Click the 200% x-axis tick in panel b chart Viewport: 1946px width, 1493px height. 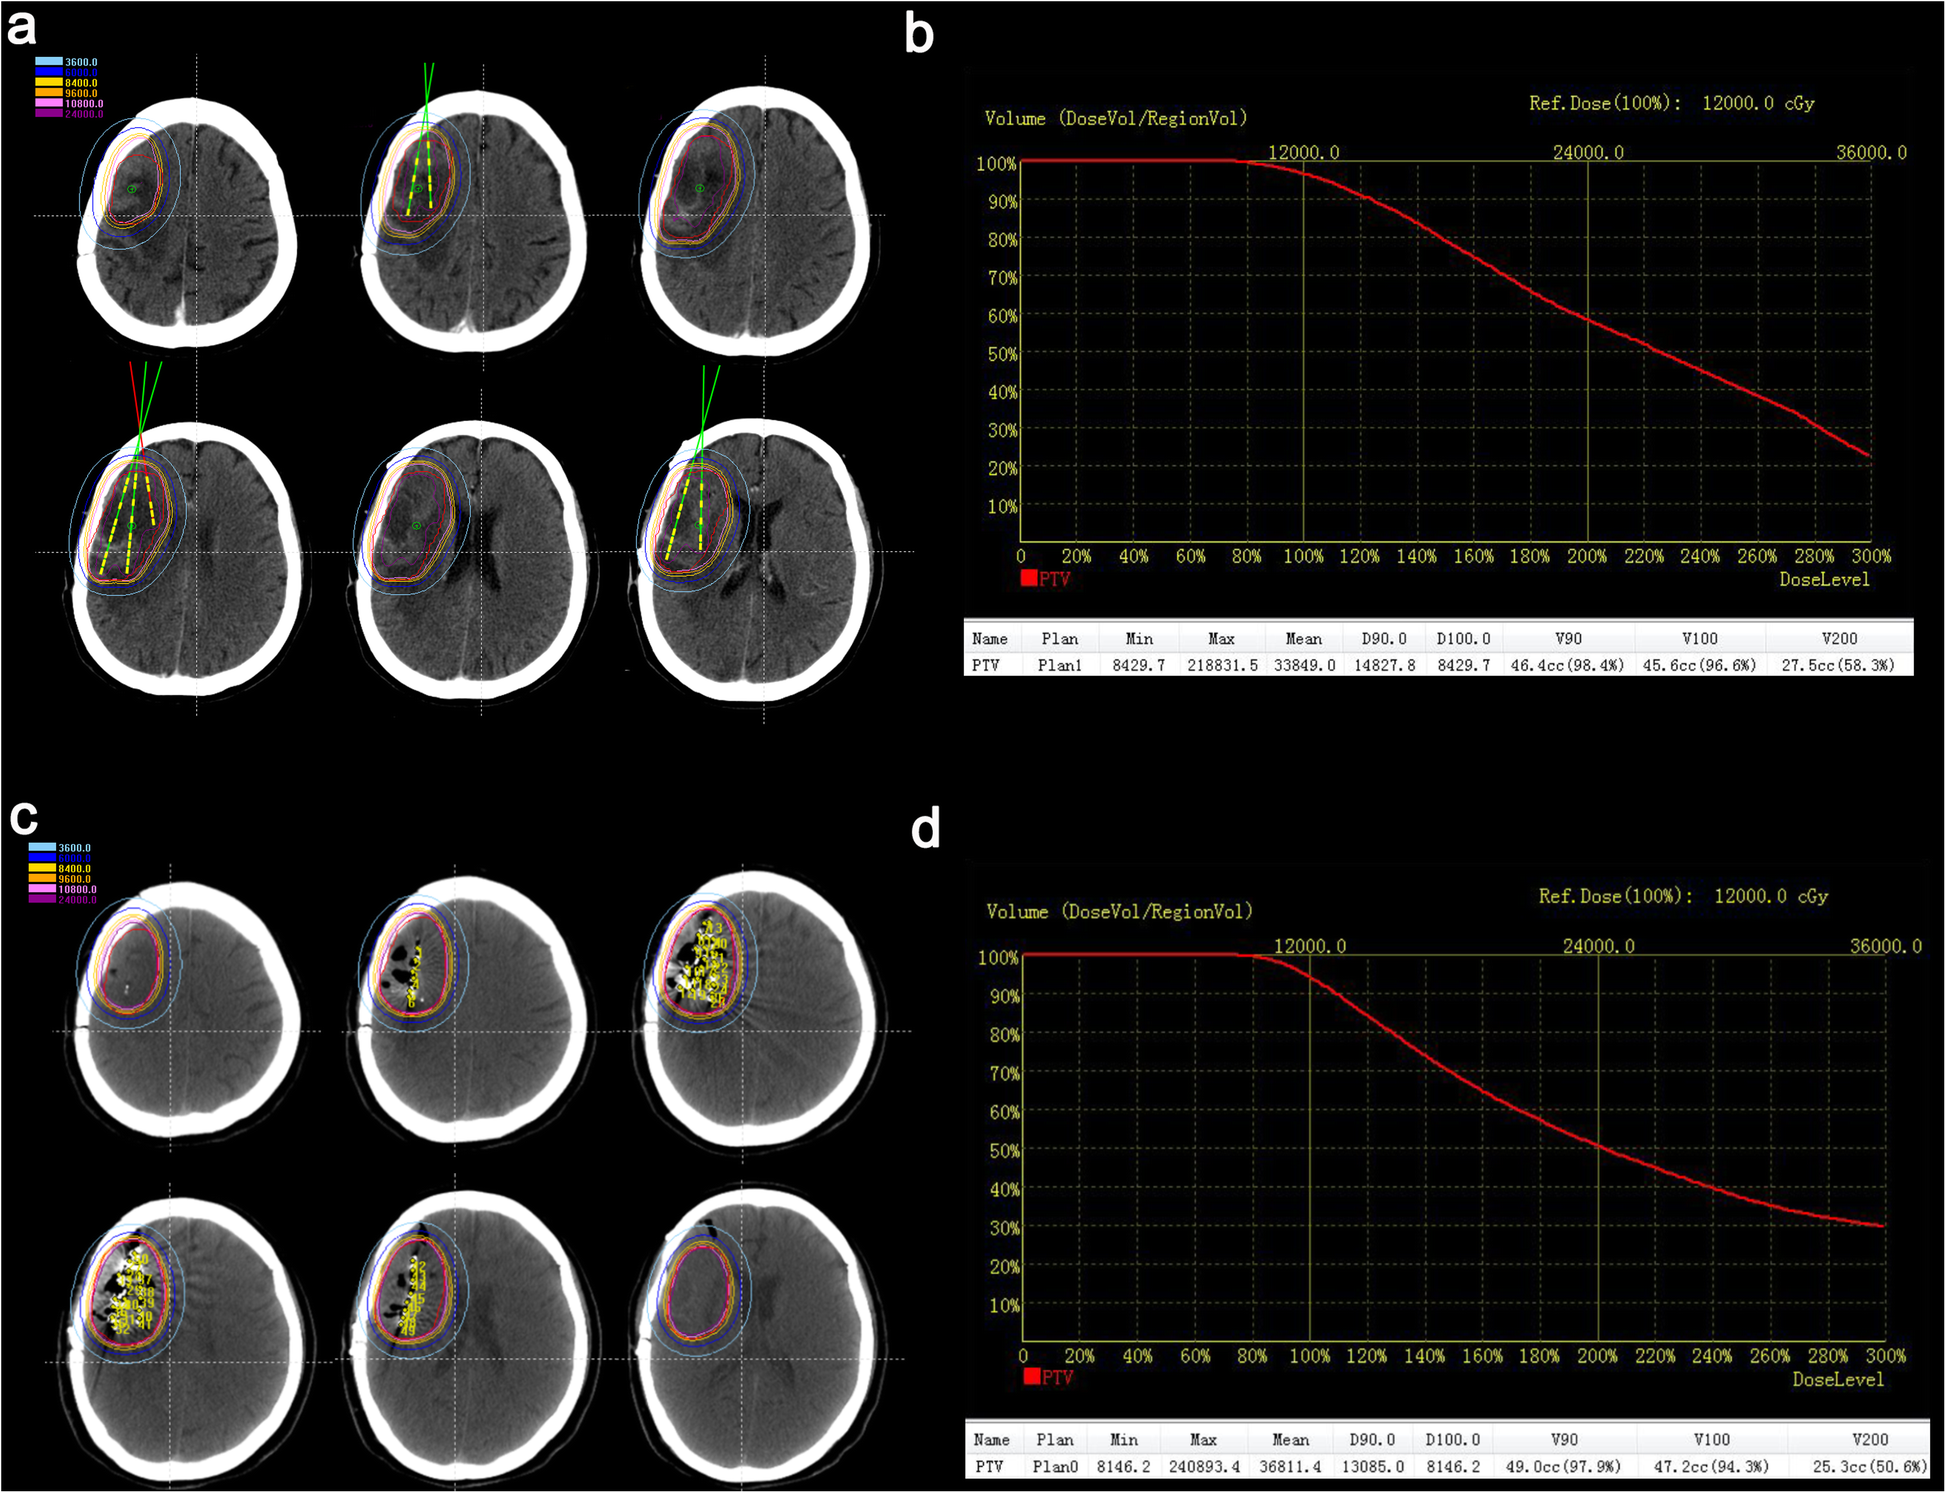coord(1587,556)
